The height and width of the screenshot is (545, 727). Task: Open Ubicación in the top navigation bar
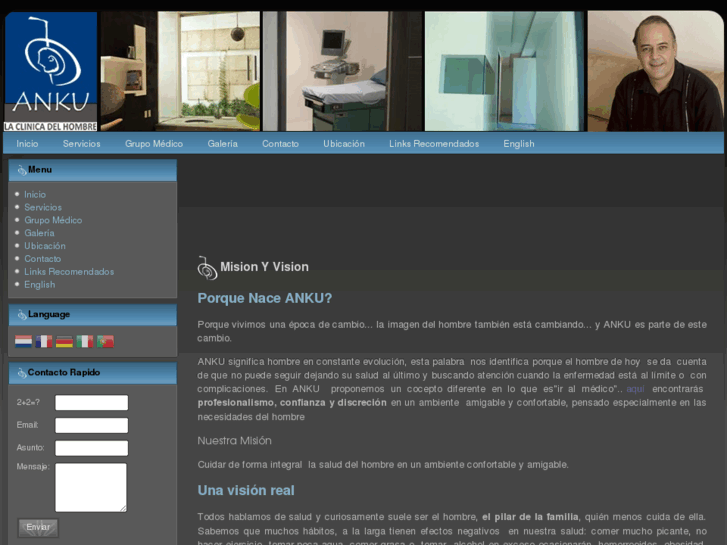click(x=344, y=144)
